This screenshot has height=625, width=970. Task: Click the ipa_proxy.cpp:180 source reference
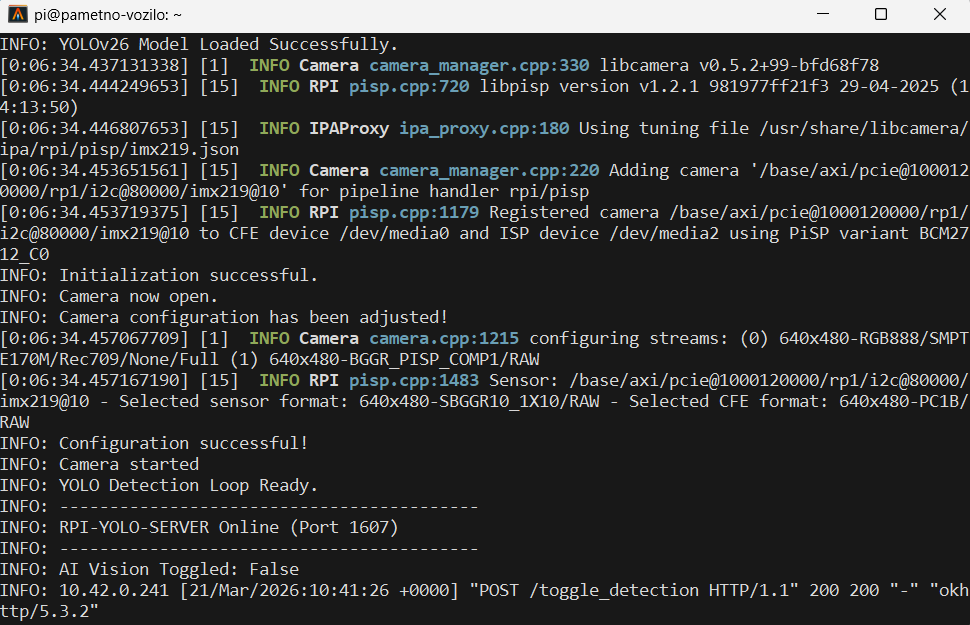(484, 128)
